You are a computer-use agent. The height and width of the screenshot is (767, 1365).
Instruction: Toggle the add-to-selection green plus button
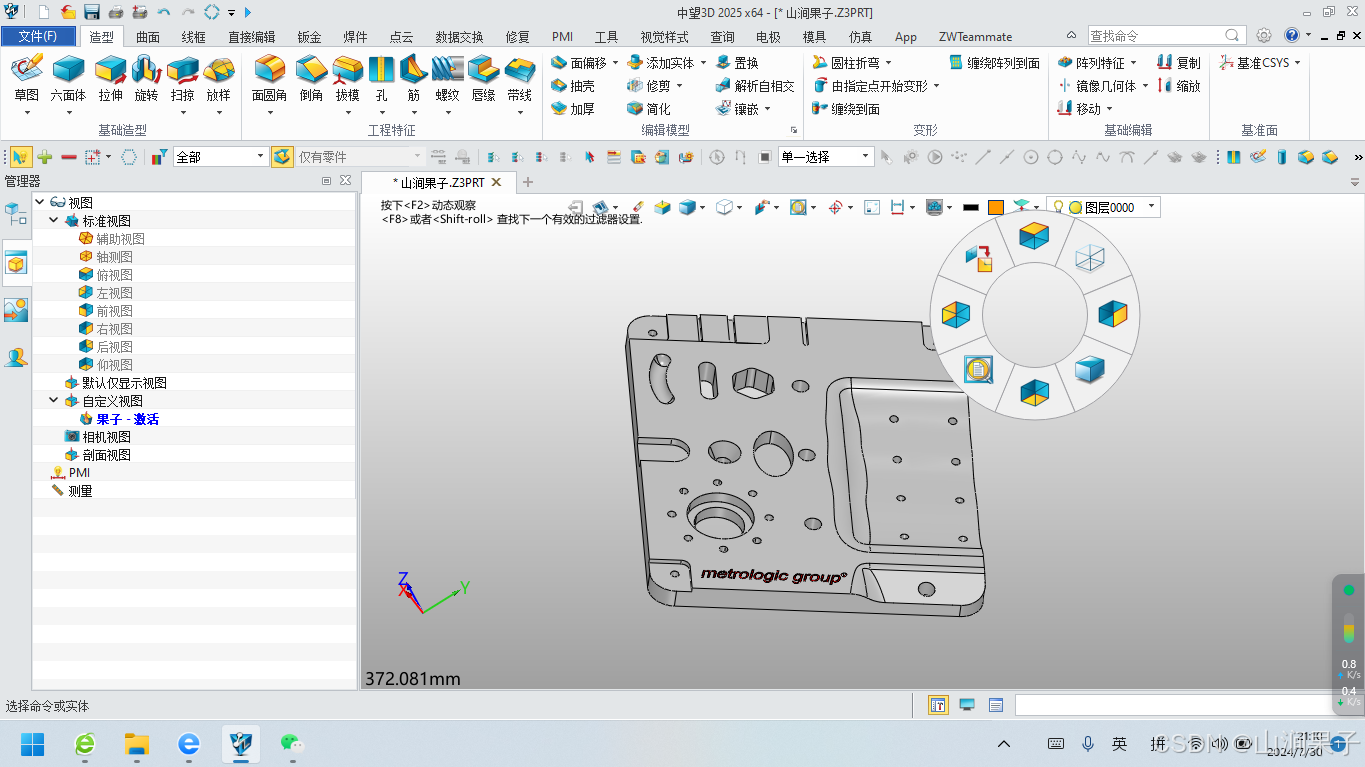click(x=45, y=157)
